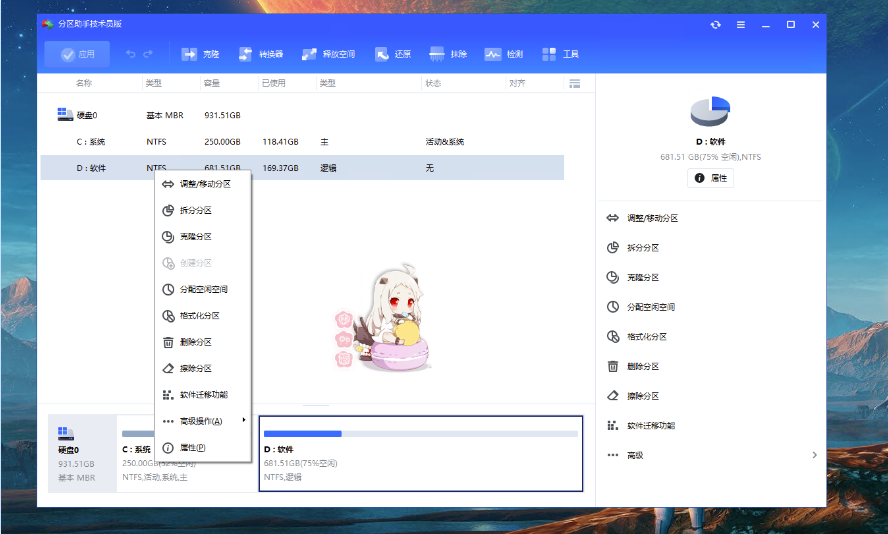Click the D: partition usage bar
888x534 pixels.
pos(421,434)
